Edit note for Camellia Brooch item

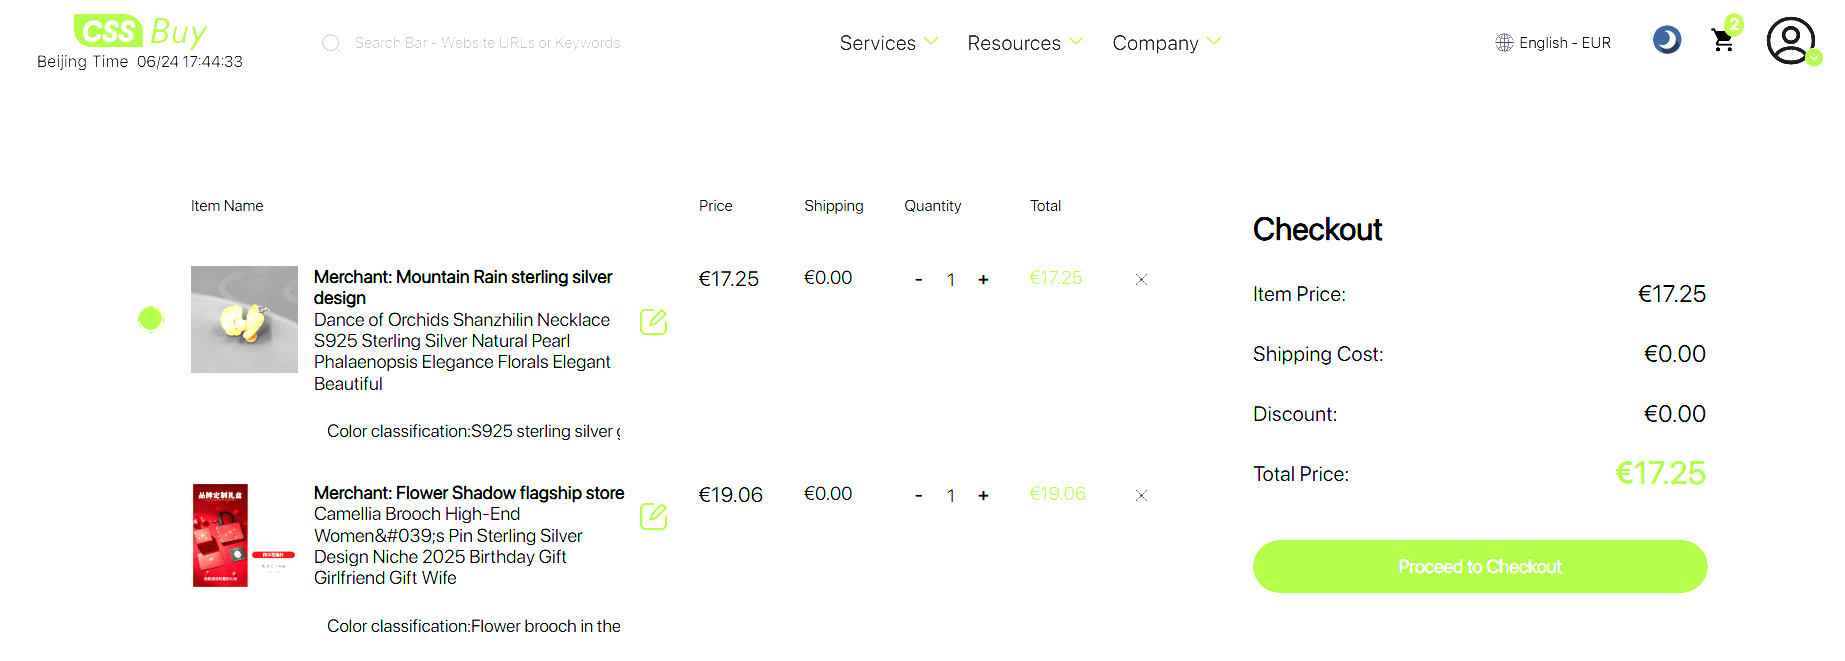point(653,517)
